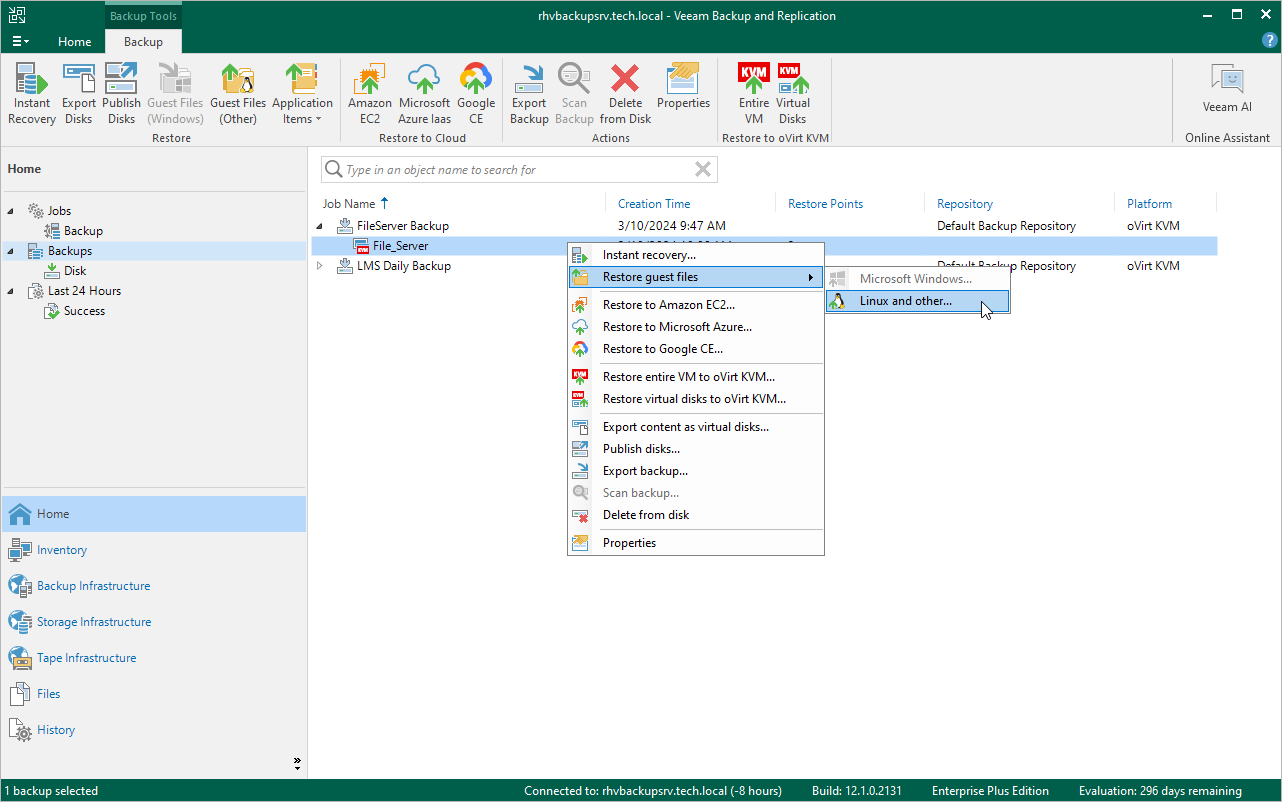Open the Publish Disks ribbon tool
This screenshot has height=802, width=1282.
121,93
